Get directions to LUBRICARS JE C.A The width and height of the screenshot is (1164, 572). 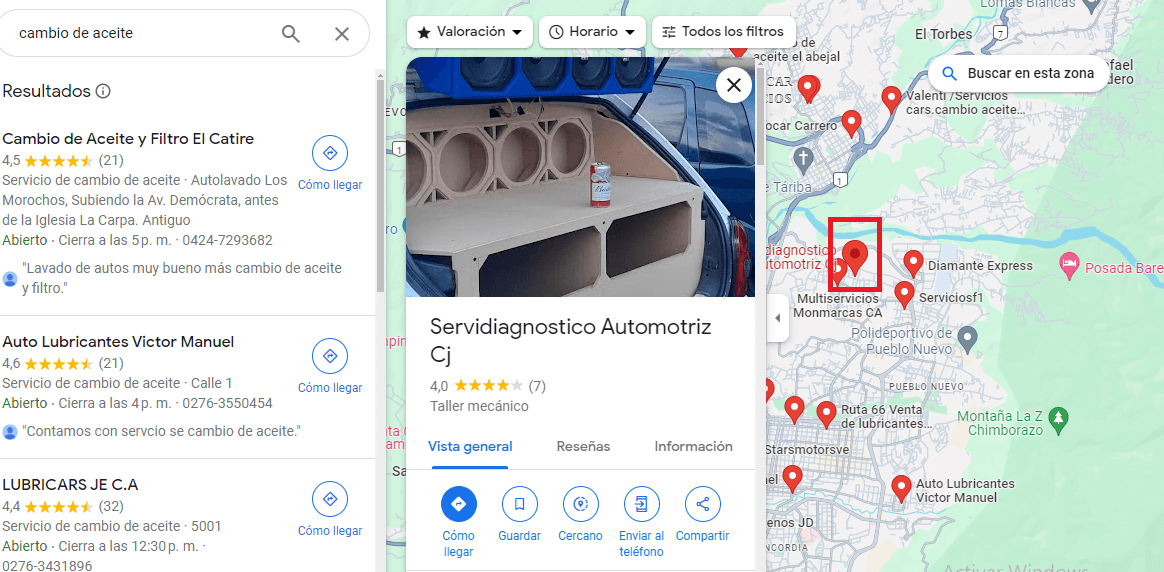330,499
